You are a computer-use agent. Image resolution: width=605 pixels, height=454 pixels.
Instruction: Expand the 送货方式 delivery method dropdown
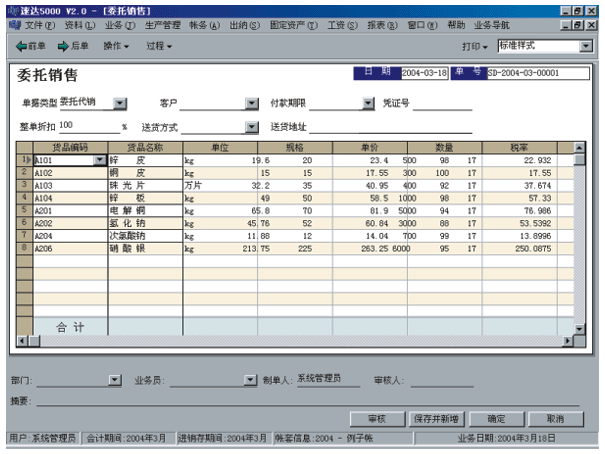click(x=251, y=127)
